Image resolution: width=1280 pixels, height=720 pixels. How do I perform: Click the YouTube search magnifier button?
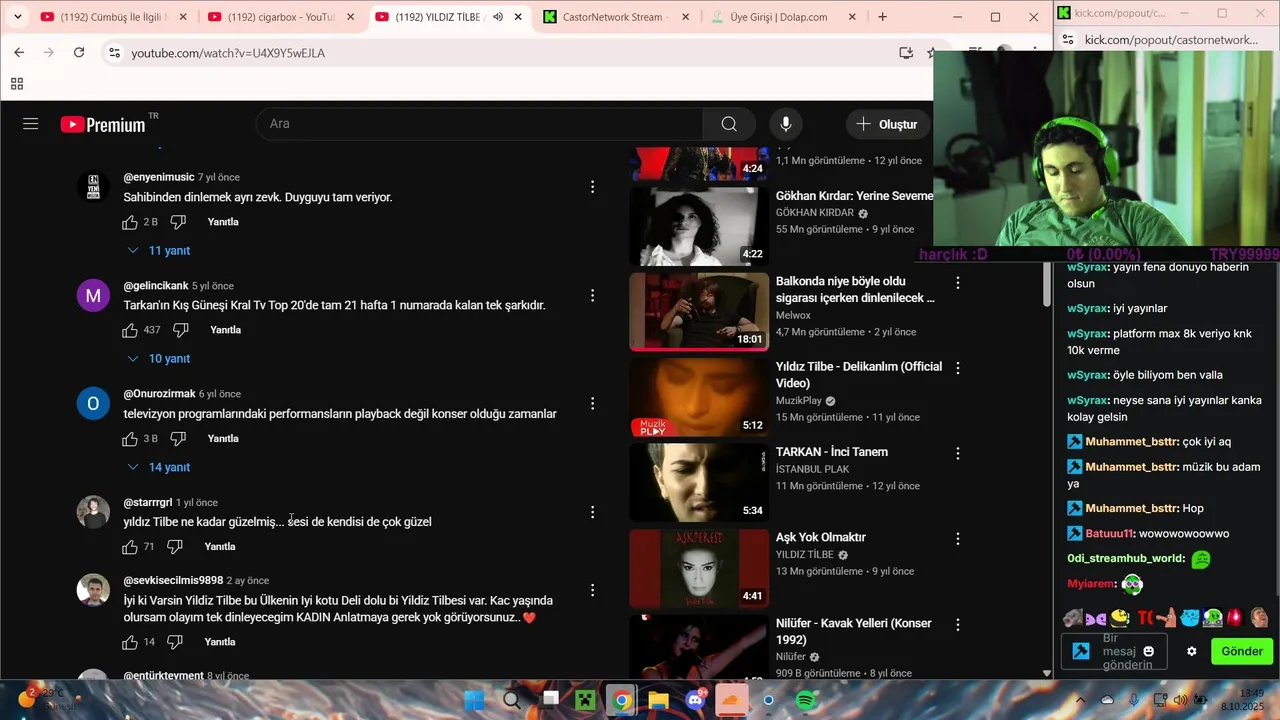coord(729,124)
